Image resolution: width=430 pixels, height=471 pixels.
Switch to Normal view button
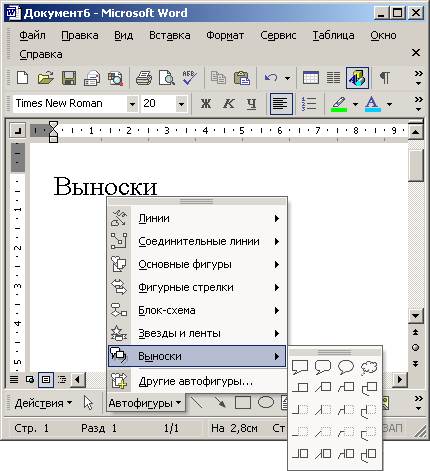pos(14,380)
